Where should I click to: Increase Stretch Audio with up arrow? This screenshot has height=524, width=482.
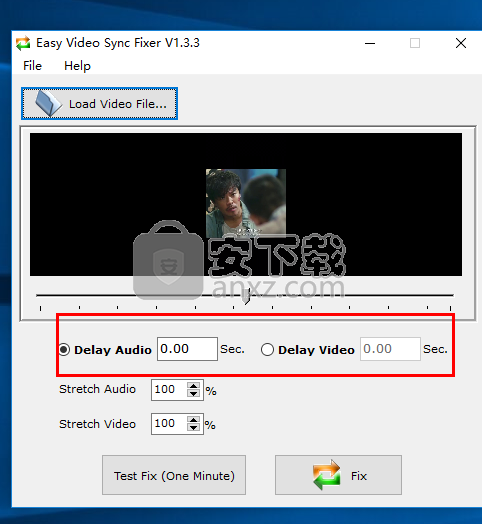click(194, 386)
